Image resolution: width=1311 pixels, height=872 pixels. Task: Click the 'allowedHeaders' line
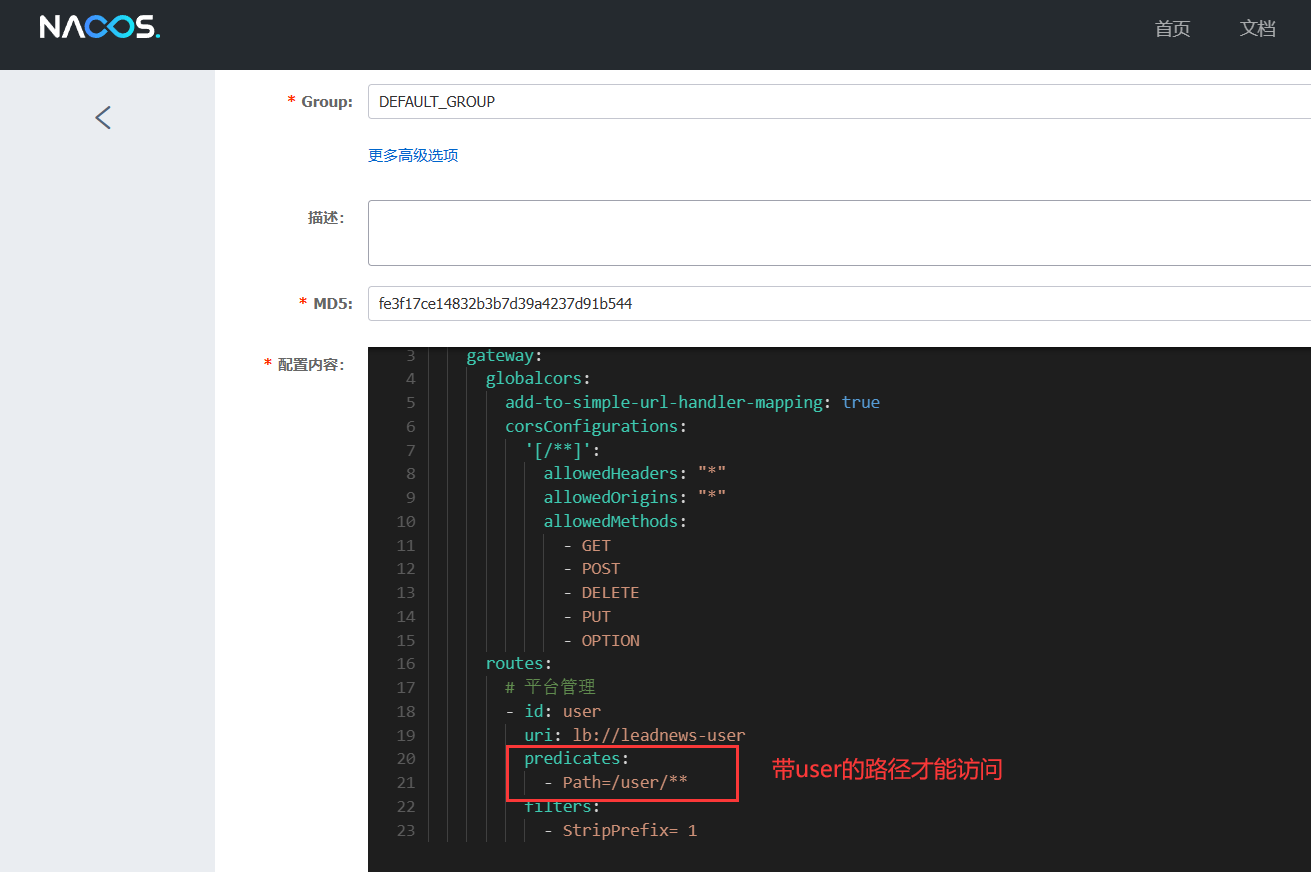635,473
